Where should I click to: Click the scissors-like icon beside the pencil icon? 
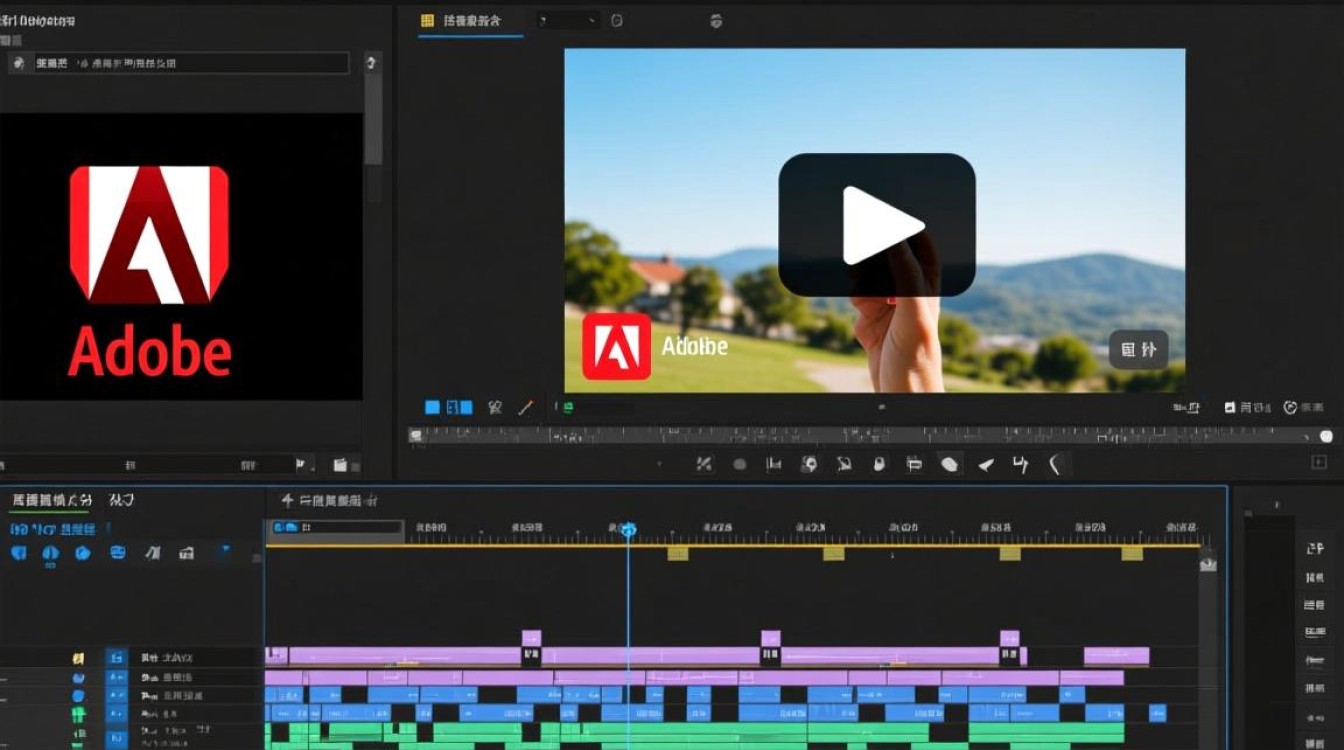[495, 407]
